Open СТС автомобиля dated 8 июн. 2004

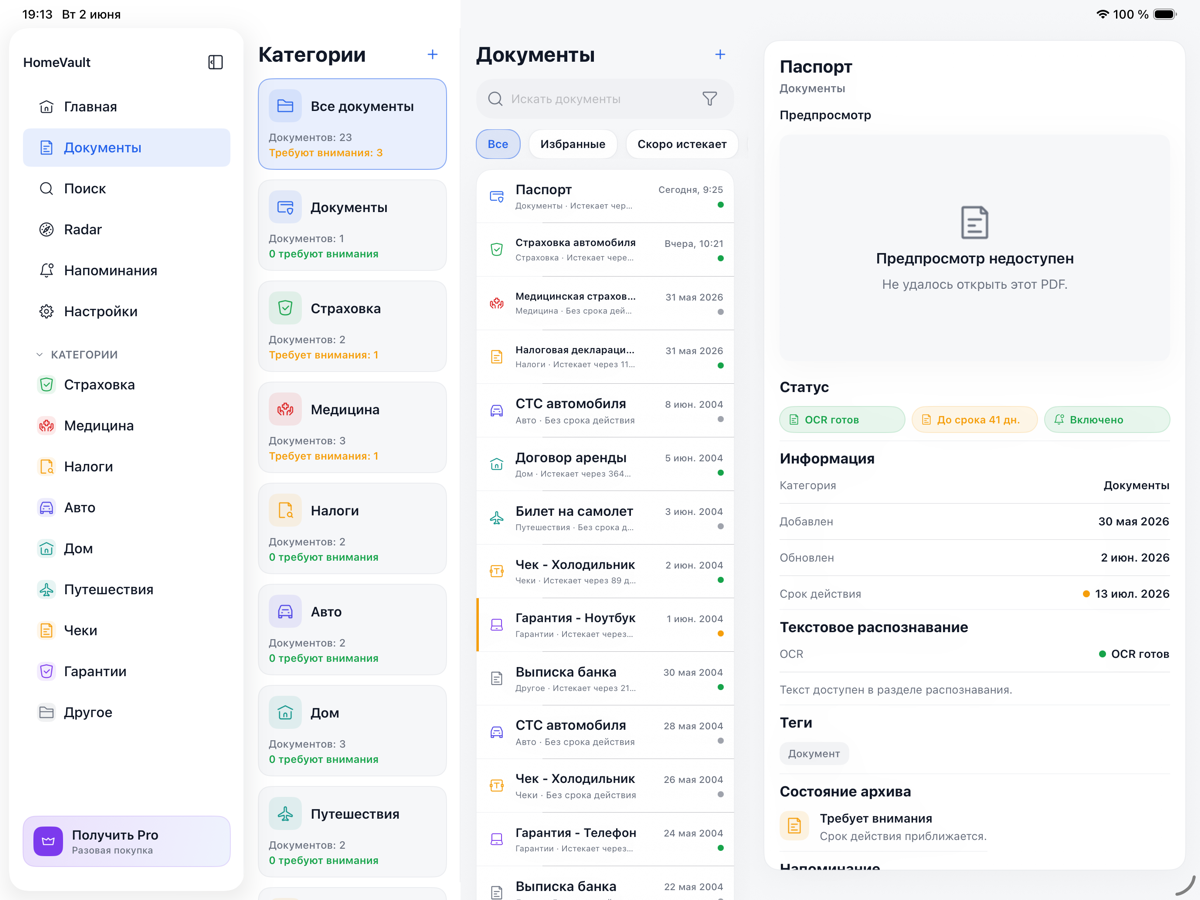click(x=605, y=410)
